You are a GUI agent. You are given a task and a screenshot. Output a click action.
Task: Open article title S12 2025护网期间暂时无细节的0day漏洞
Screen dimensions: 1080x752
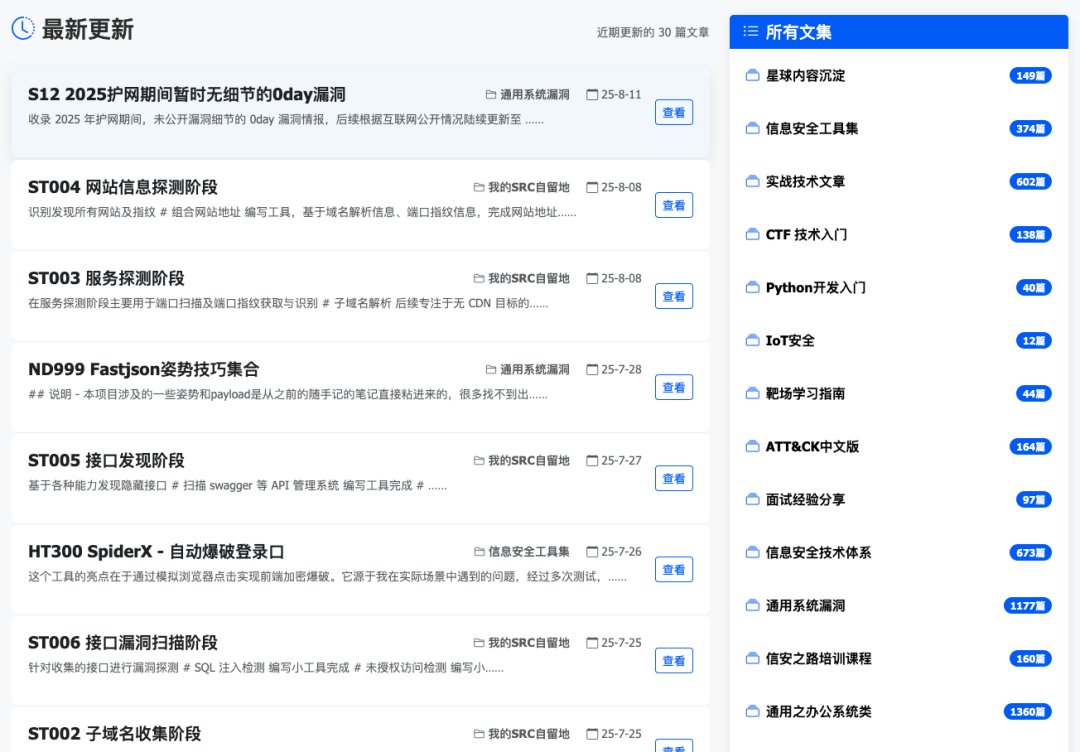point(187,94)
